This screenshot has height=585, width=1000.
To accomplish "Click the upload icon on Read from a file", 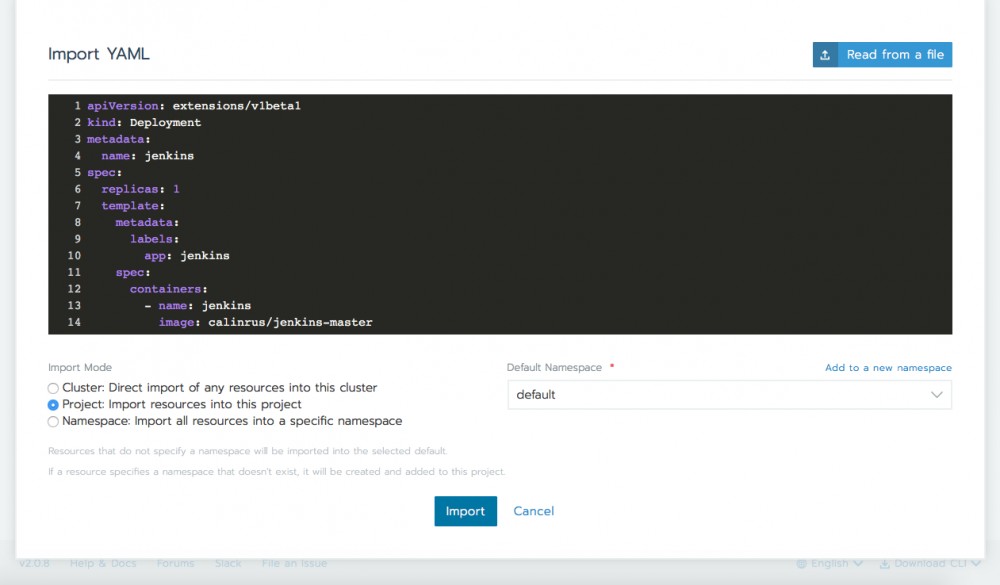I will click(825, 55).
